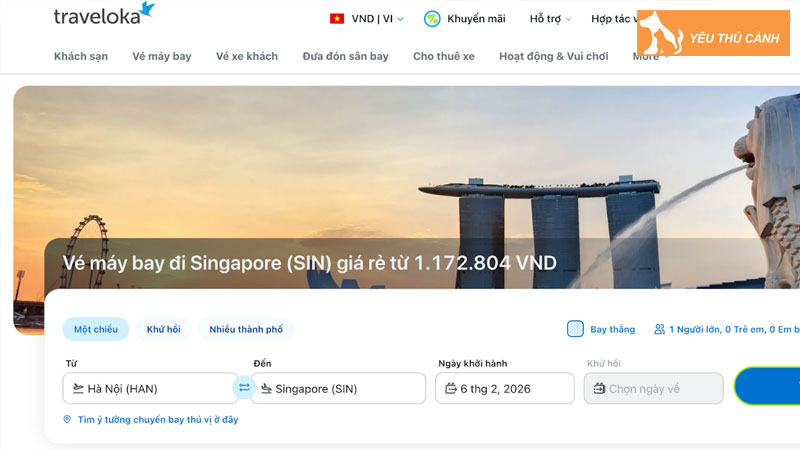This screenshot has height=450, width=800.
Task: Open Đưa đón sân bay section
Action: tap(345, 56)
